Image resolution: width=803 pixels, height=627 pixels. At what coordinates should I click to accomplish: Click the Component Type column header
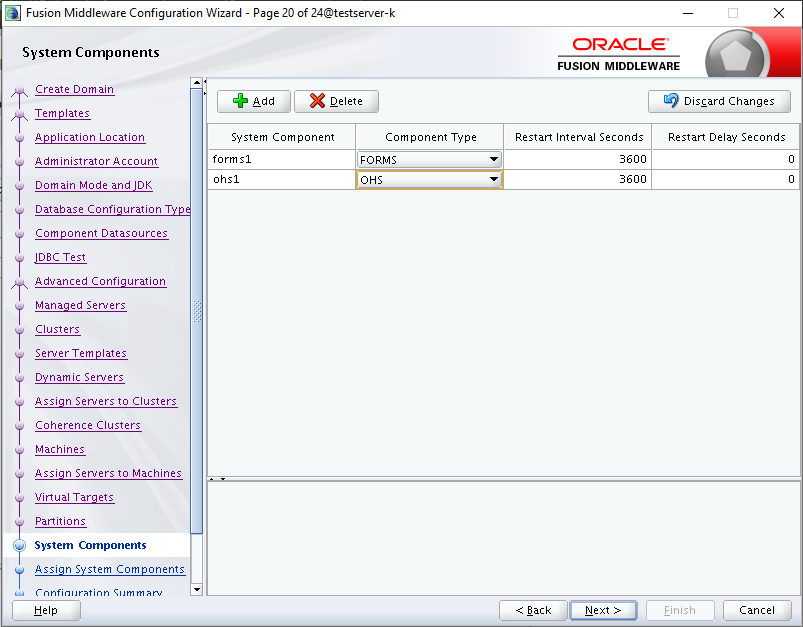pos(430,137)
